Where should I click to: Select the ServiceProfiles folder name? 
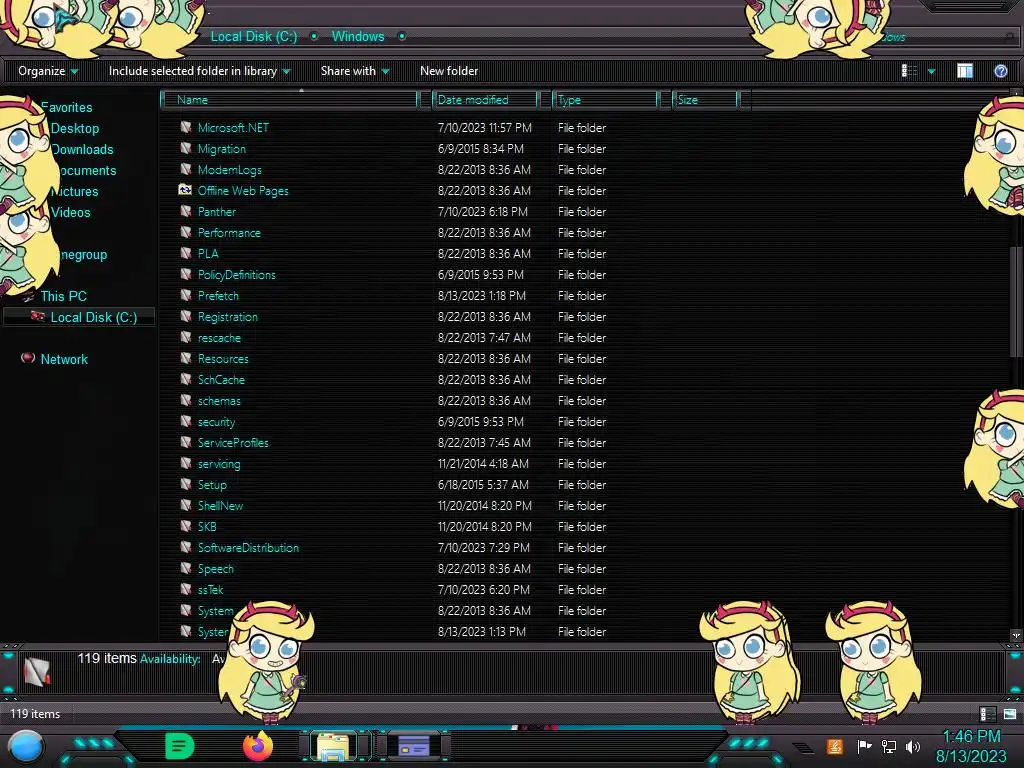click(x=232, y=443)
